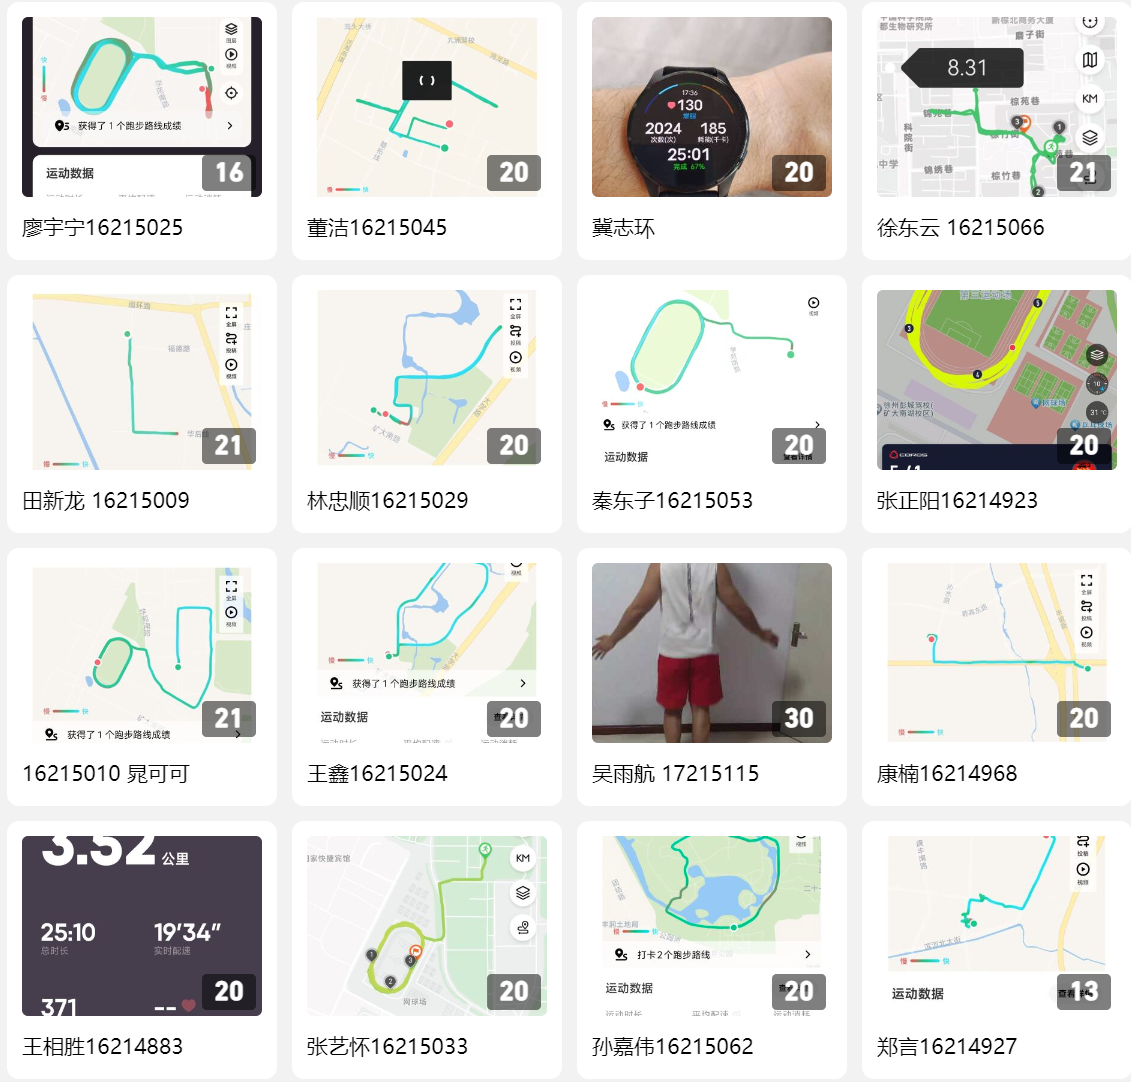1131x1082 pixels.
Task: Expand the route achievement arrow in 王鑫's card
Action: [523, 683]
